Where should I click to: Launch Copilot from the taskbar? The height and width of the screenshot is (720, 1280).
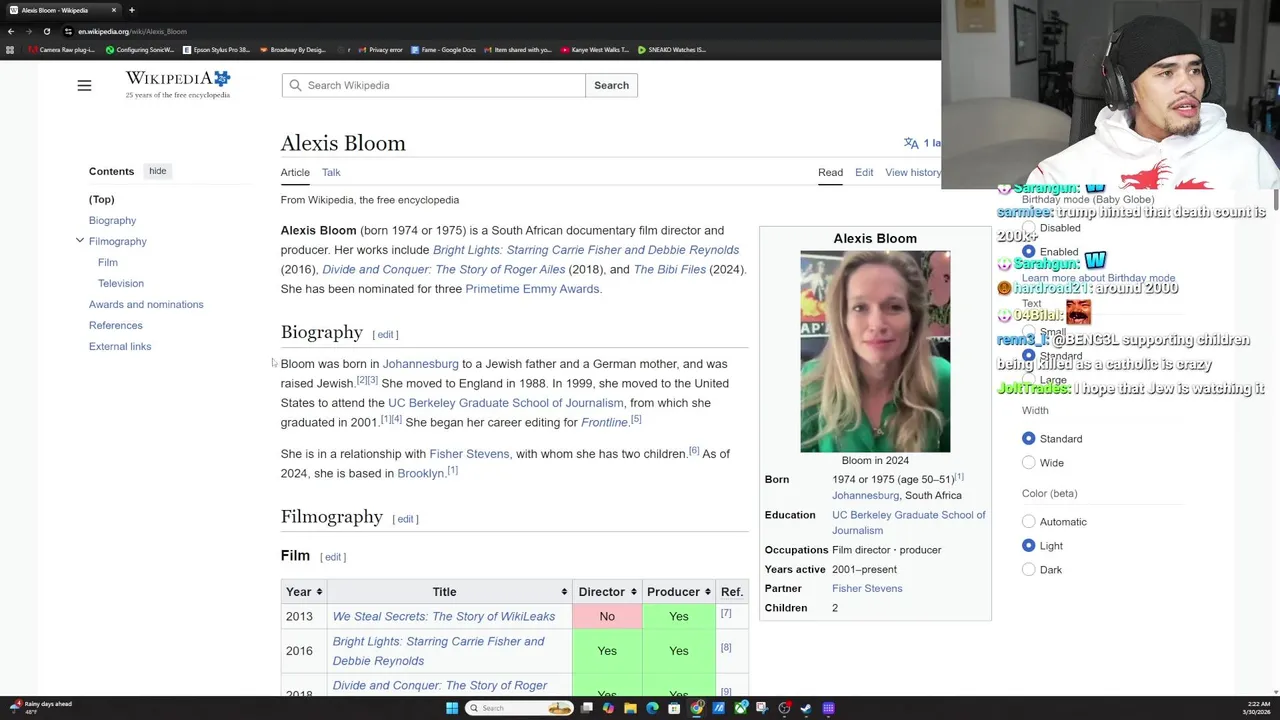point(608,708)
